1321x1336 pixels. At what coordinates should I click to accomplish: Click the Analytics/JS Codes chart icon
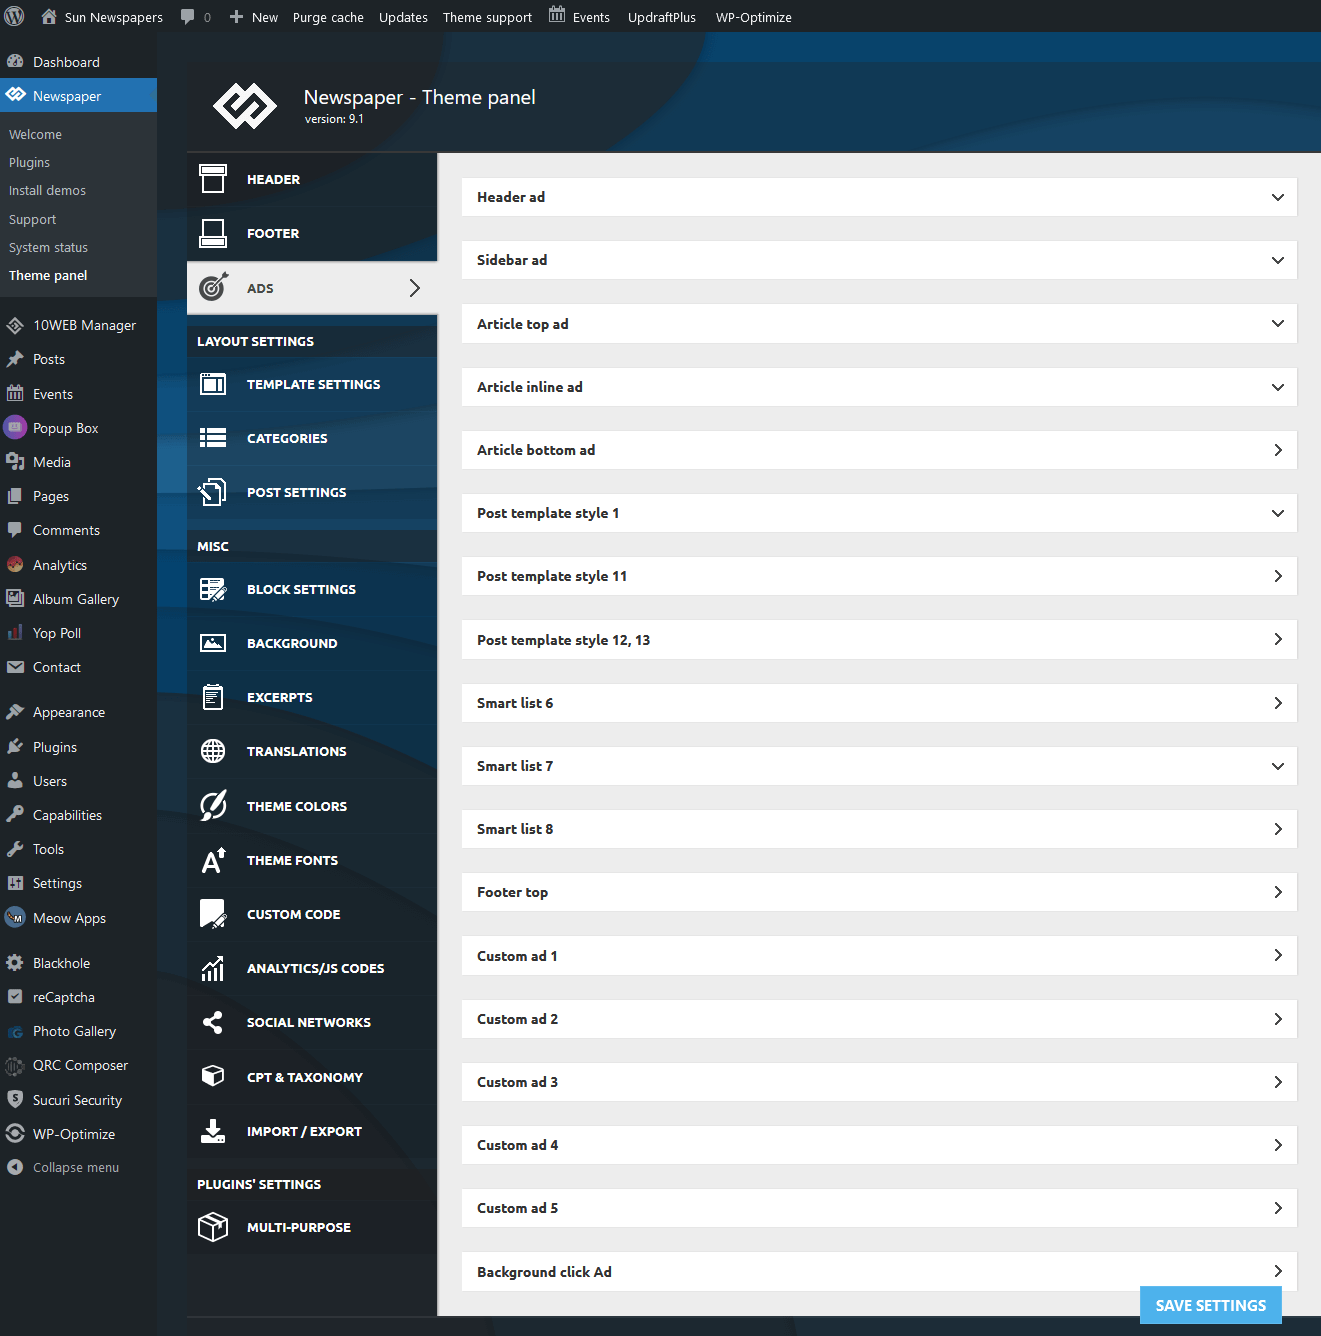point(213,968)
